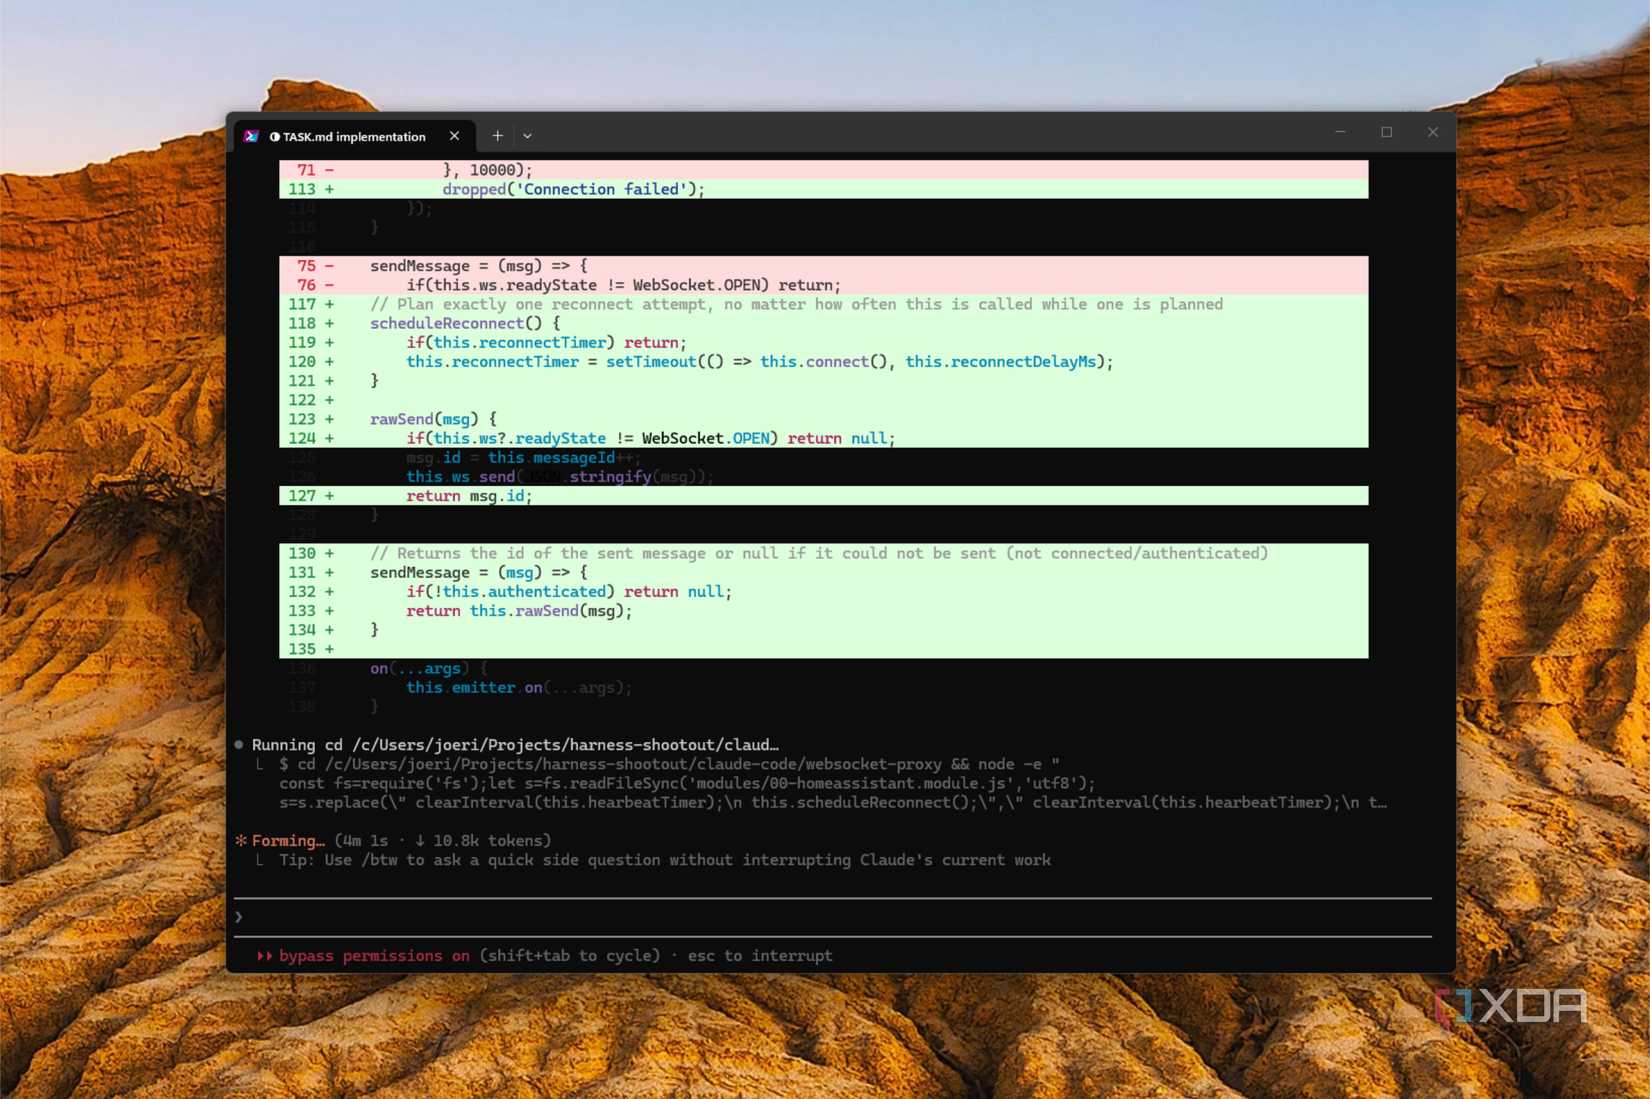Click the setTimeout reconnect line 120
Screen dimensions: 1650x1099
pyautogui.click(x=823, y=362)
